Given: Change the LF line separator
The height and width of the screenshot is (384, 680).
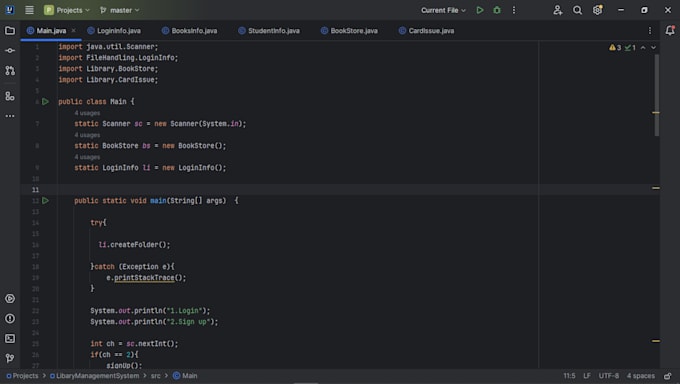Looking at the screenshot, I should pyautogui.click(x=587, y=376).
